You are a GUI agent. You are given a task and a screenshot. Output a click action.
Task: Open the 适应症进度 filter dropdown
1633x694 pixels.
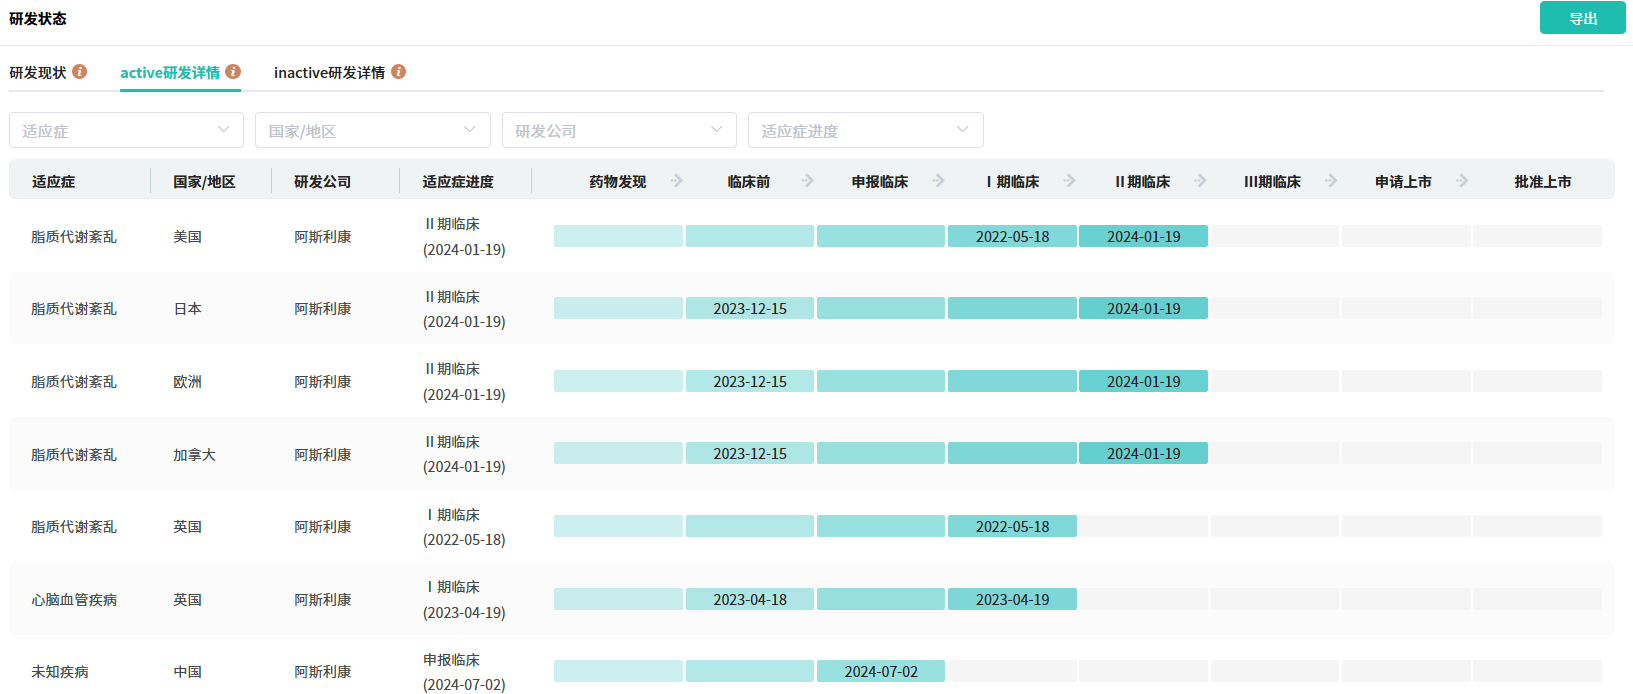point(866,130)
